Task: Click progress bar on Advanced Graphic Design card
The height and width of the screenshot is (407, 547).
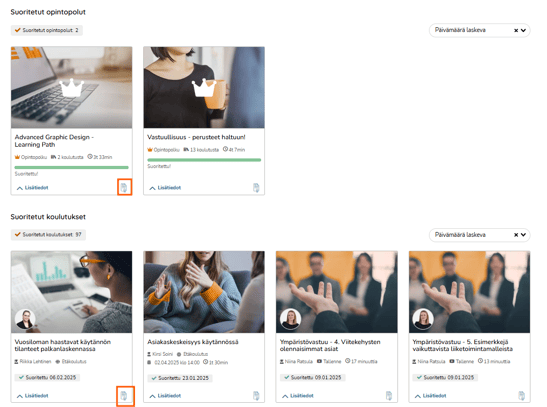Action: click(x=72, y=167)
